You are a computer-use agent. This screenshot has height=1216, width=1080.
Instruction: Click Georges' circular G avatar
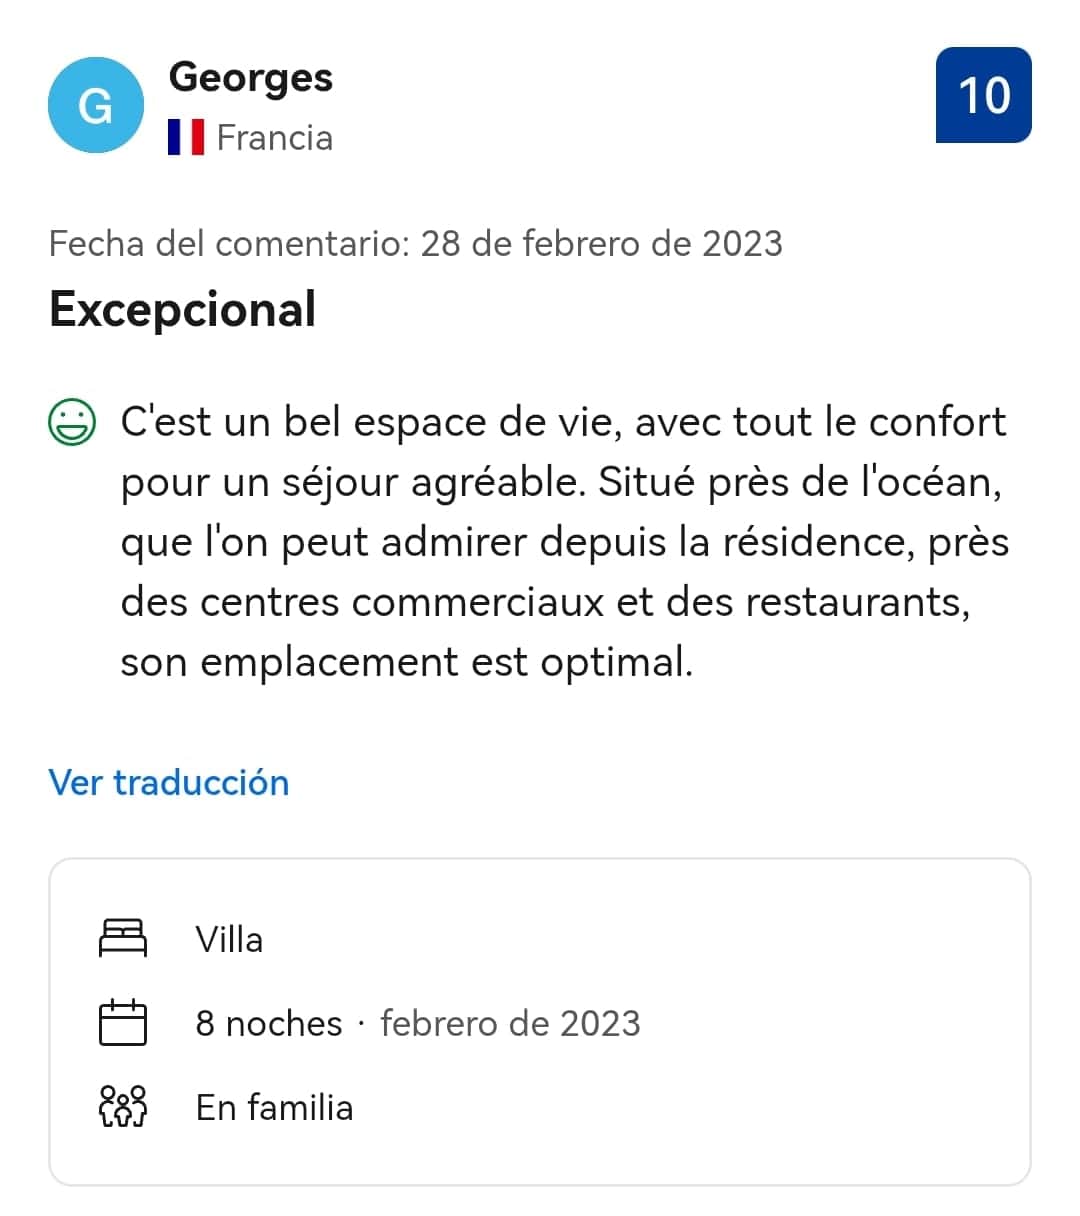pyautogui.click(x=96, y=105)
